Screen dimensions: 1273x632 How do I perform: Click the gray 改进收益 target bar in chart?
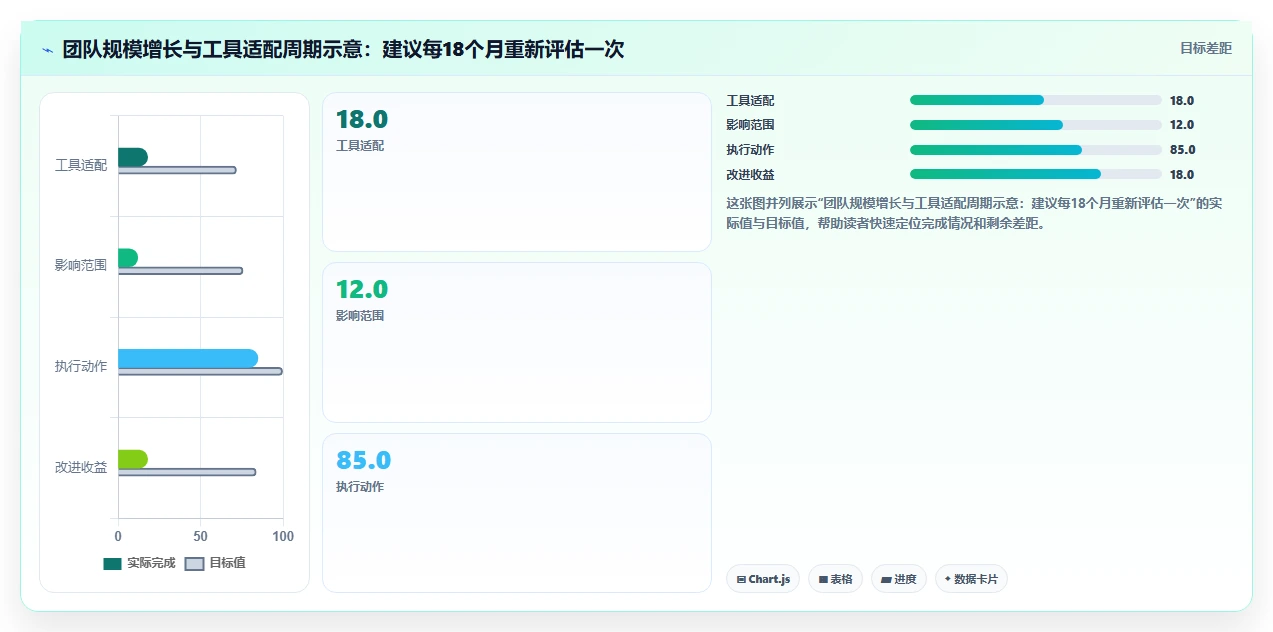[x=187, y=472]
